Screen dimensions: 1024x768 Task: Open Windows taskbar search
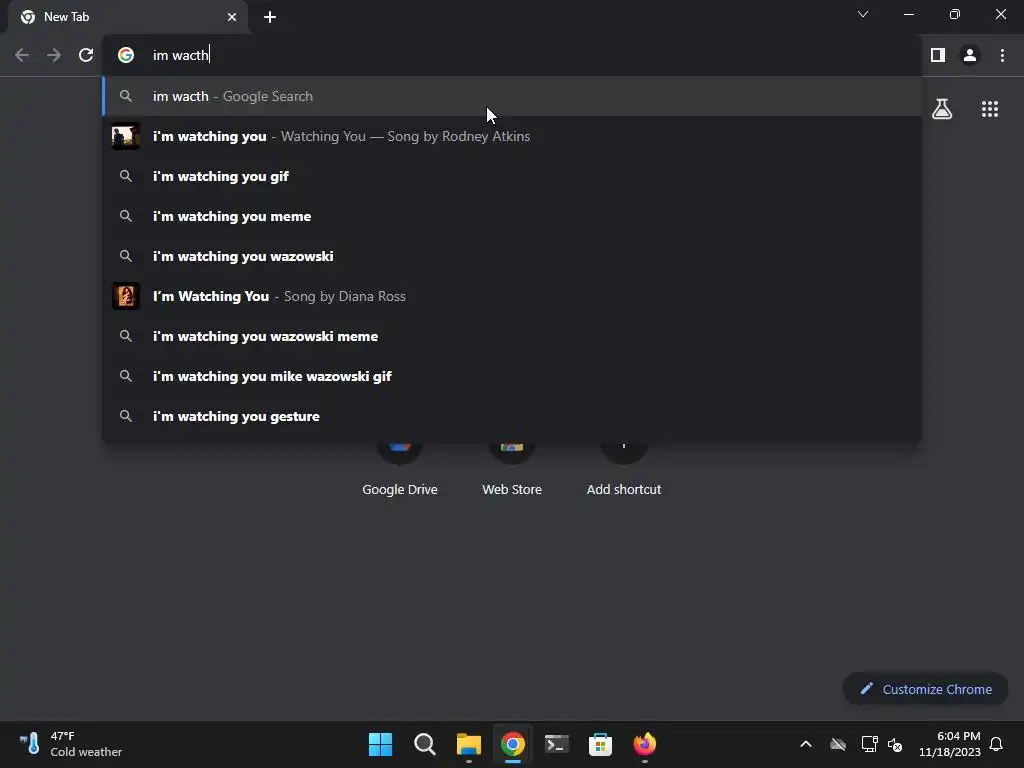[424, 744]
